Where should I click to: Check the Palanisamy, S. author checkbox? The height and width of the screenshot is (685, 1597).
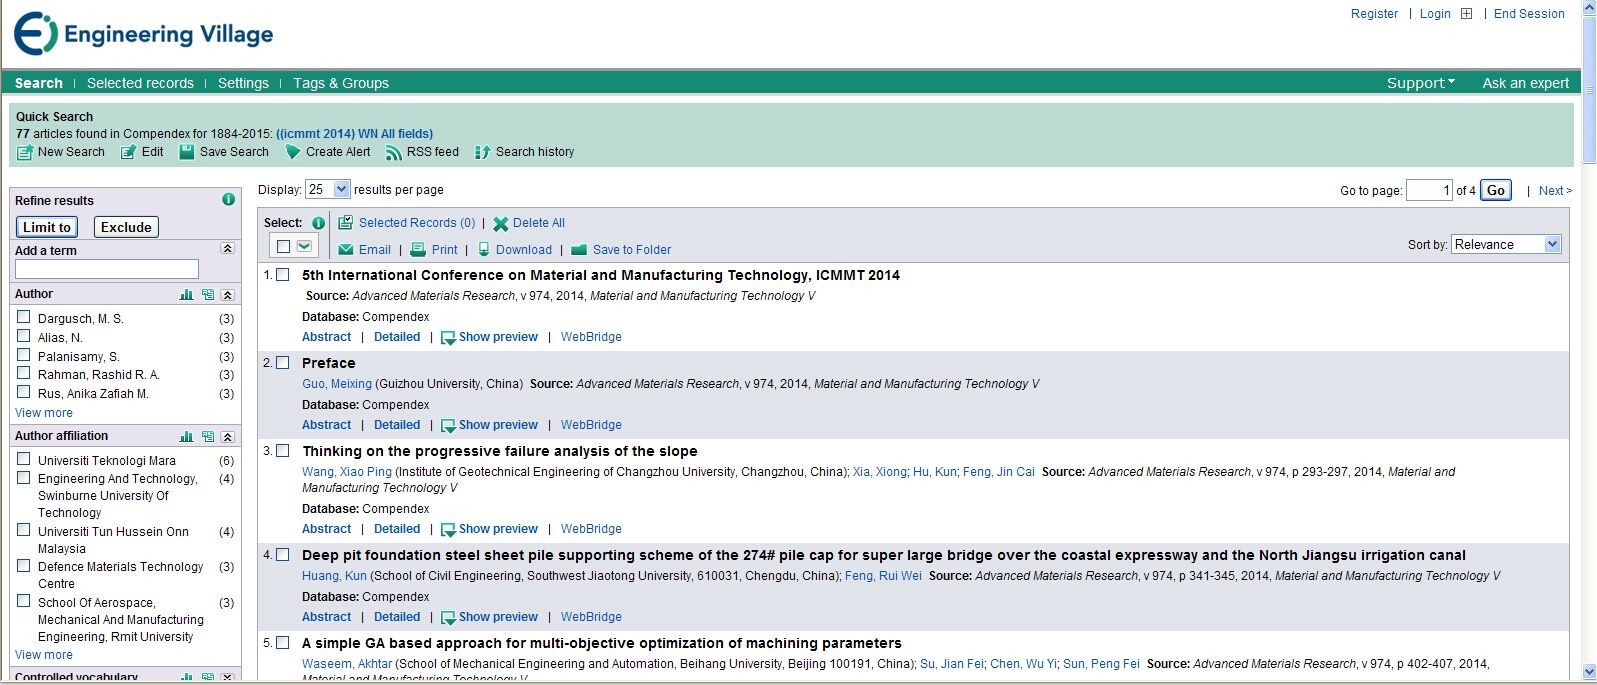pos(24,355)
